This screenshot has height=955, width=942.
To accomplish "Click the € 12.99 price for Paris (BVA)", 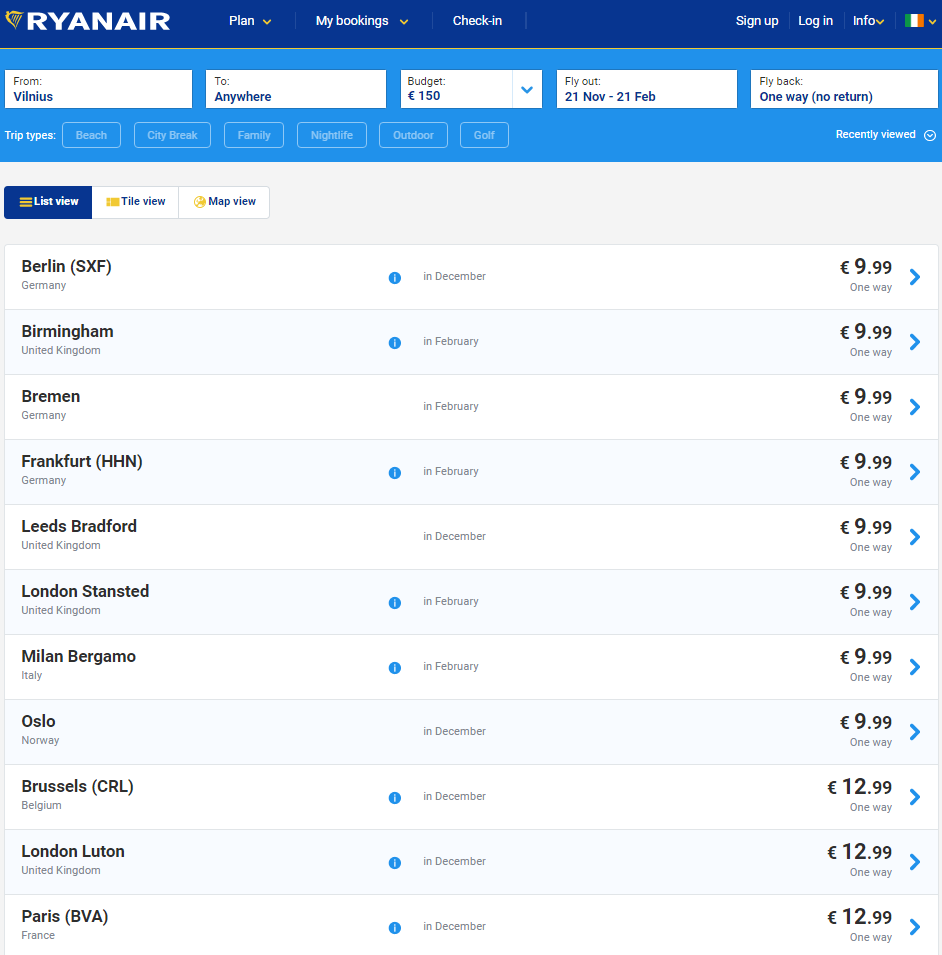I will pyautogui.click(x=859, y=917).
